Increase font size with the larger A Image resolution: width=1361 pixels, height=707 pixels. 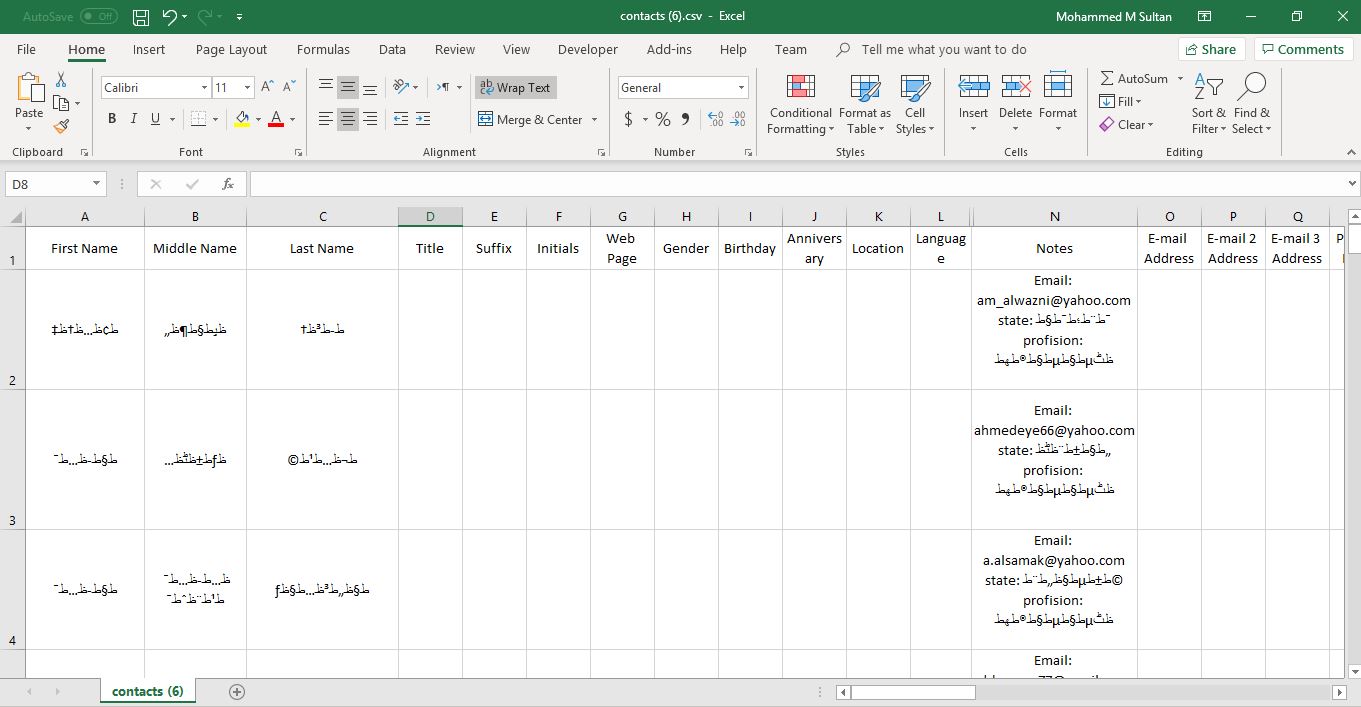point(267,87)
